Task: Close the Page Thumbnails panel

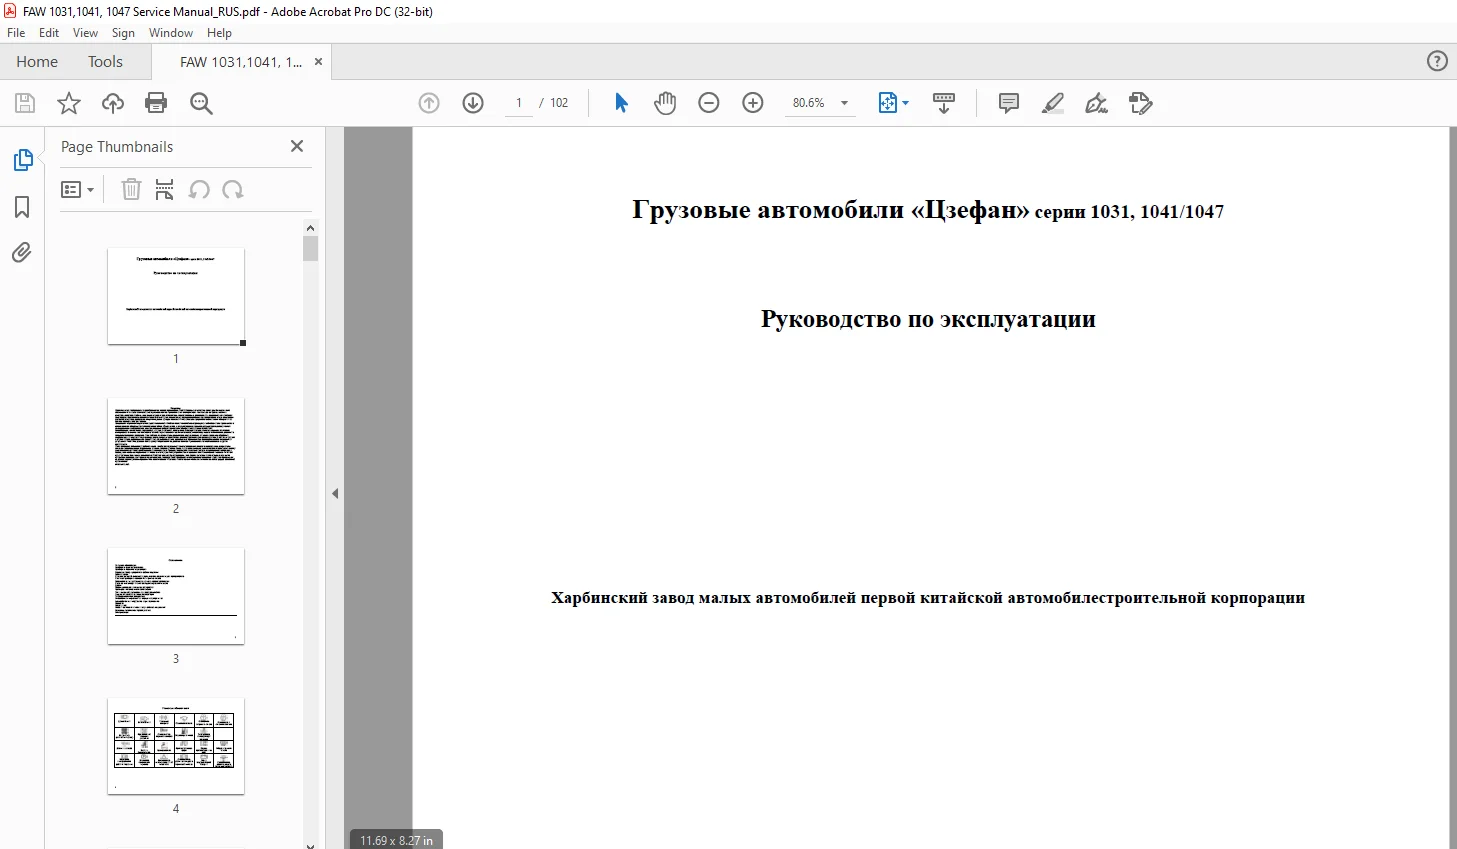Action: (297, 146)
